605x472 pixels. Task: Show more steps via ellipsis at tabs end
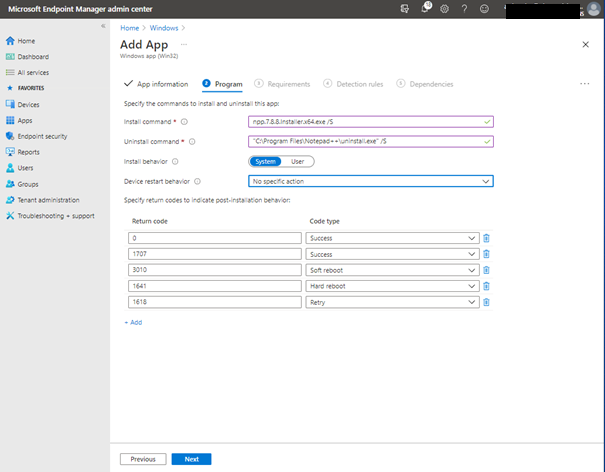point(585,84)
